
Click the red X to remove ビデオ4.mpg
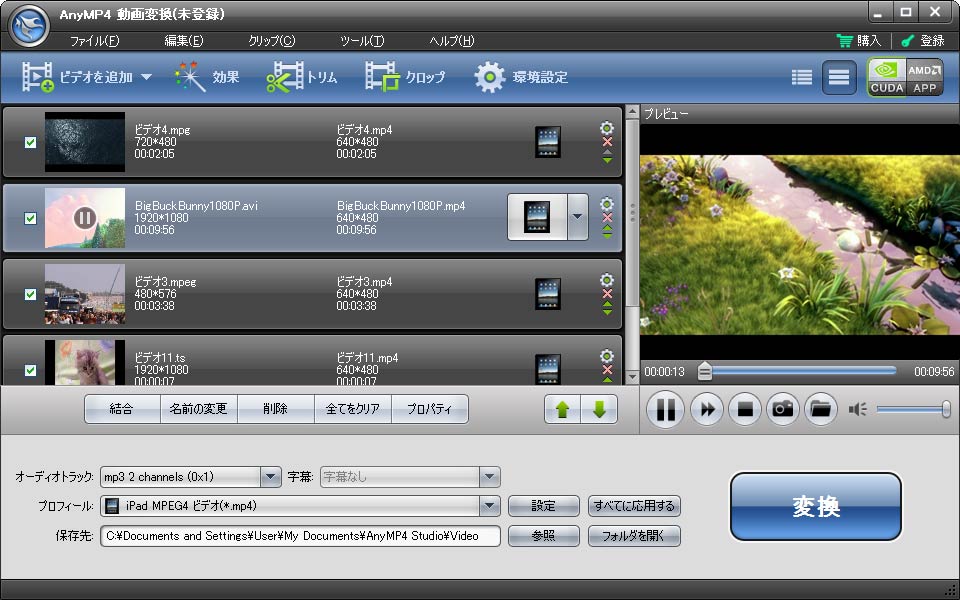607,142
